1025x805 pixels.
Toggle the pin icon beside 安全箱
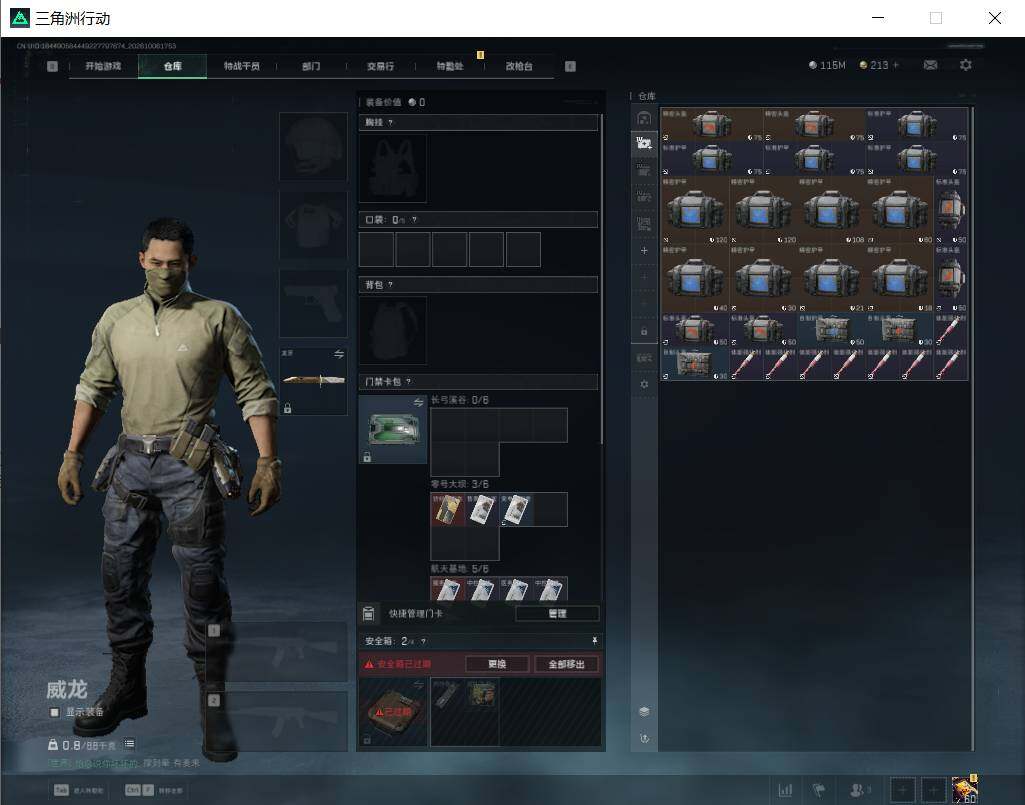pos(594,640)
